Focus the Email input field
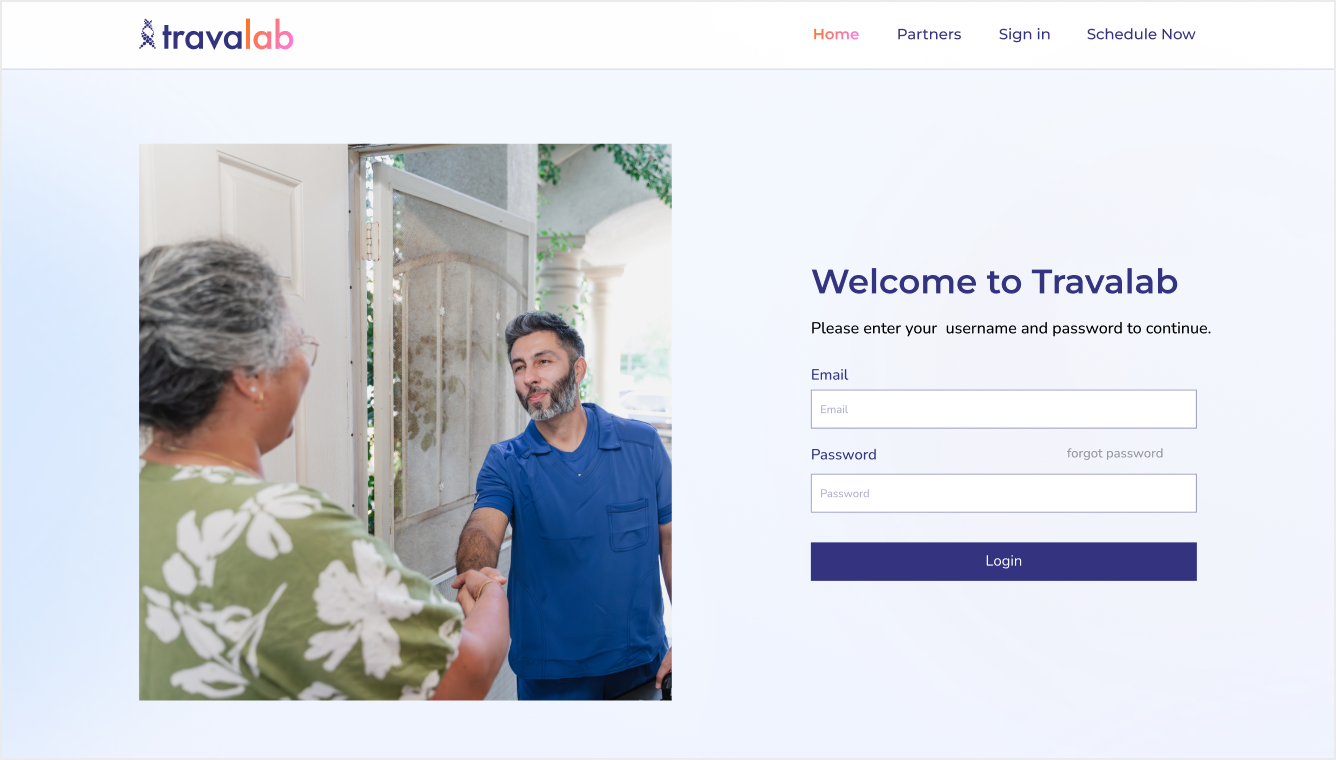The width and height of the screenshot is (1336, 760). (x=1003, y=409)
